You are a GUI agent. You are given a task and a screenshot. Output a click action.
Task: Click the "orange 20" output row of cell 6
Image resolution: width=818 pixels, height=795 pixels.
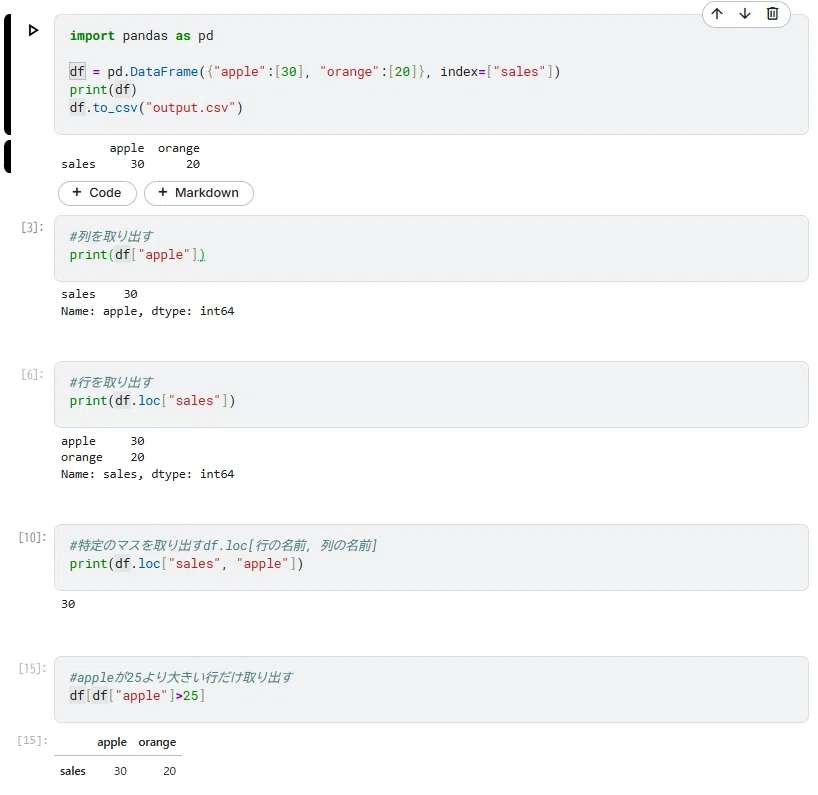(x=102, y=457)
